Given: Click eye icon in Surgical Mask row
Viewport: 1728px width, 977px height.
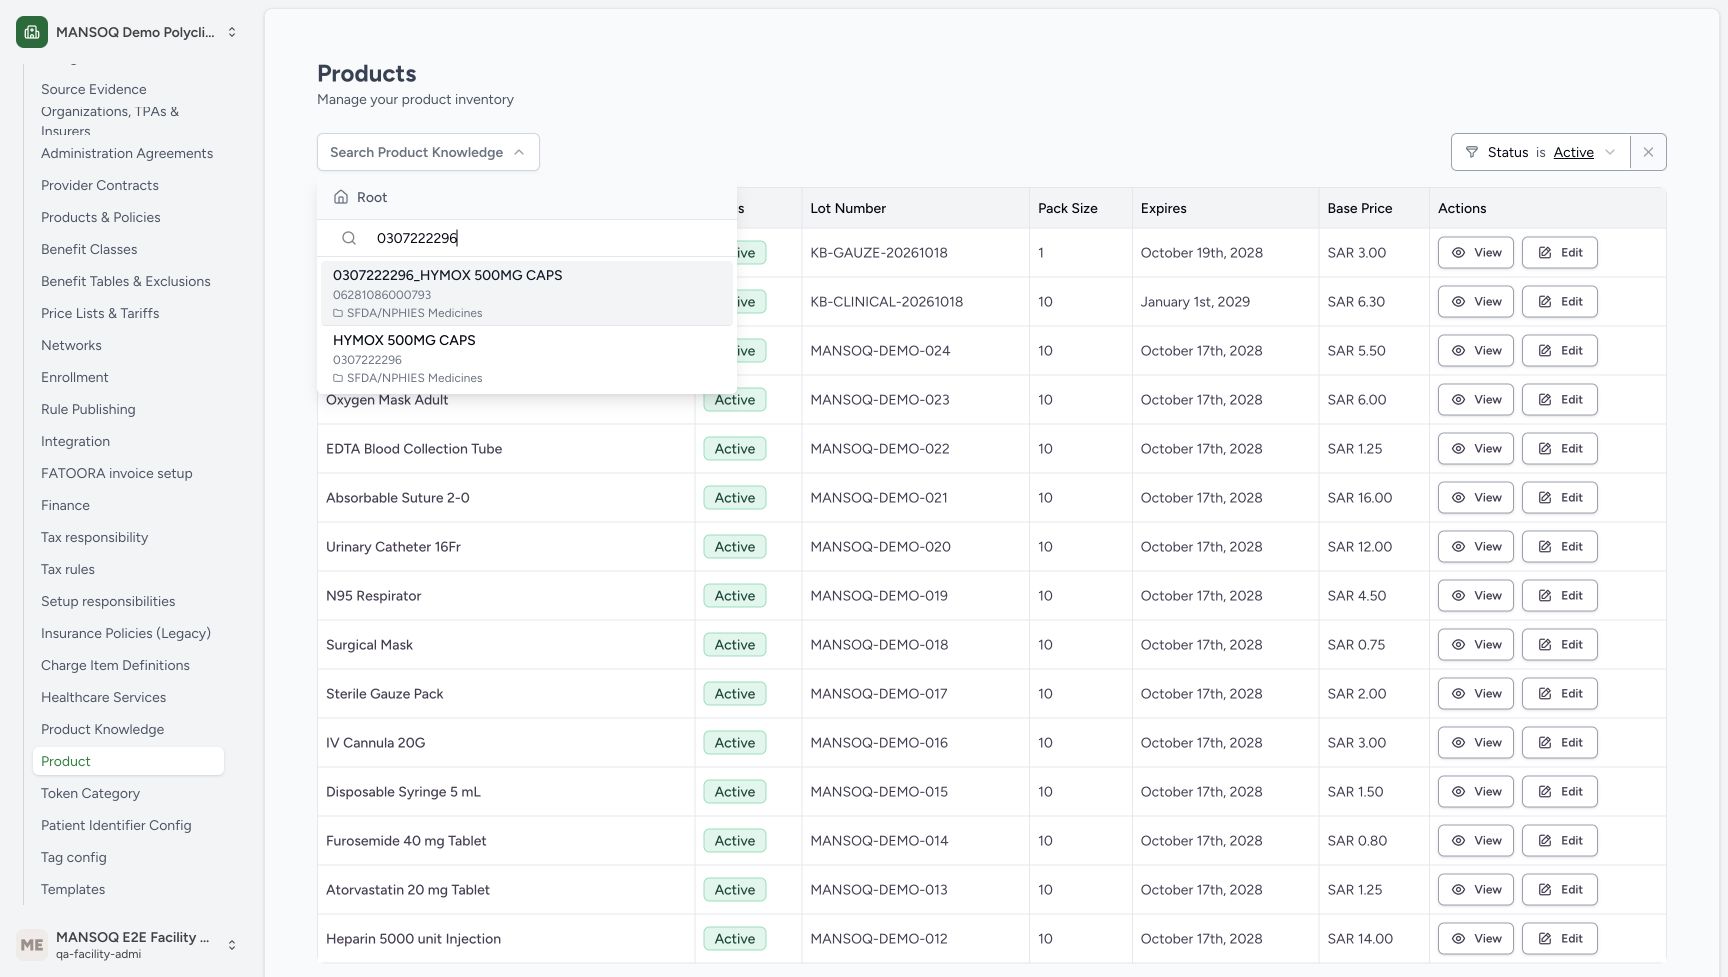Looking at the screenshot, I should point(1458,645).
